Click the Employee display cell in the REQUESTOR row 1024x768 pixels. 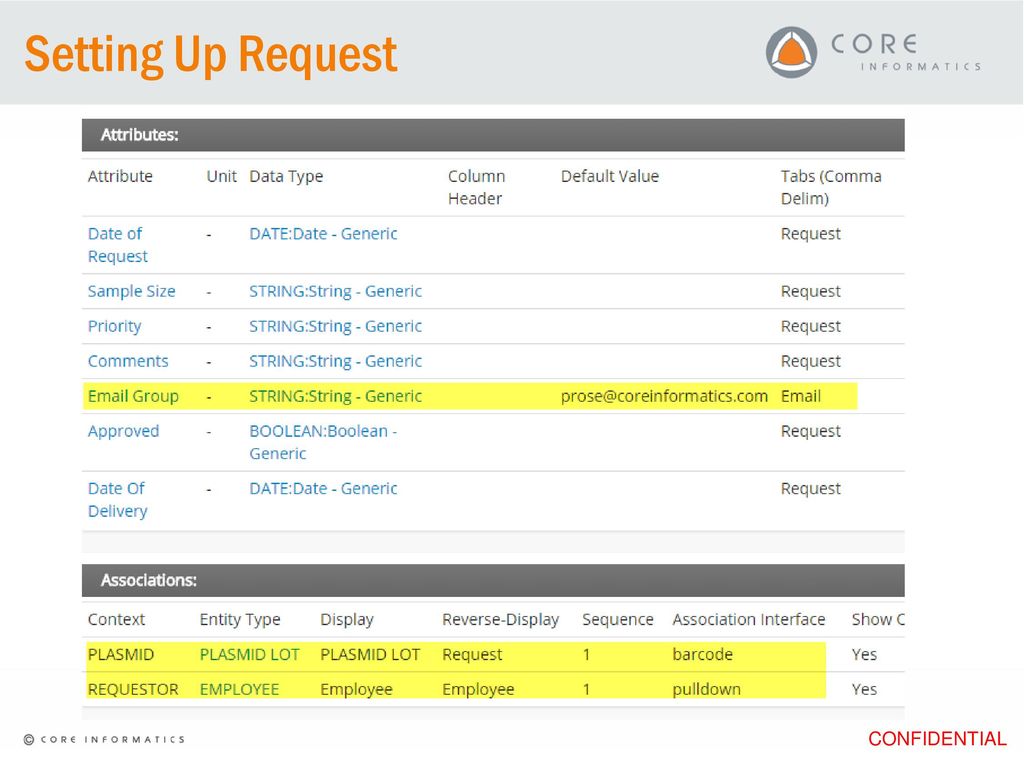coord(356,690)
